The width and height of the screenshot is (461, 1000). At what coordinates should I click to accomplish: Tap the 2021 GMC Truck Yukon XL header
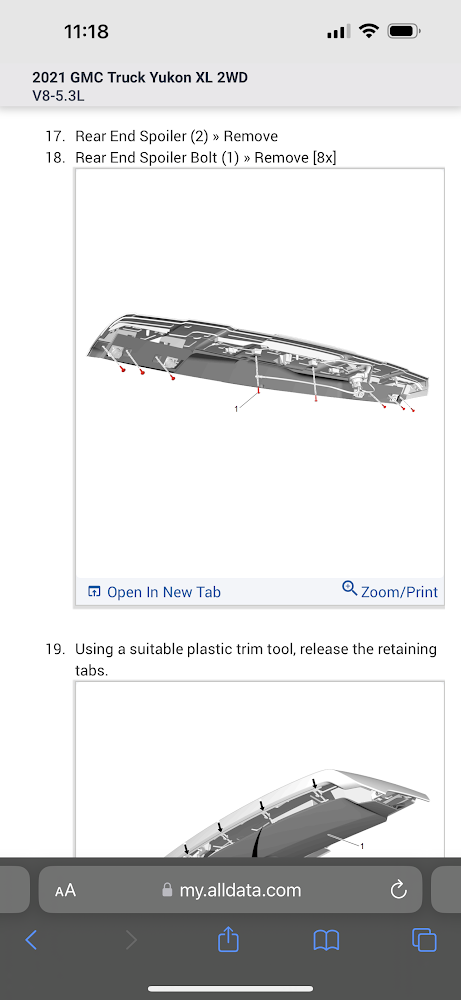(140, 78)
